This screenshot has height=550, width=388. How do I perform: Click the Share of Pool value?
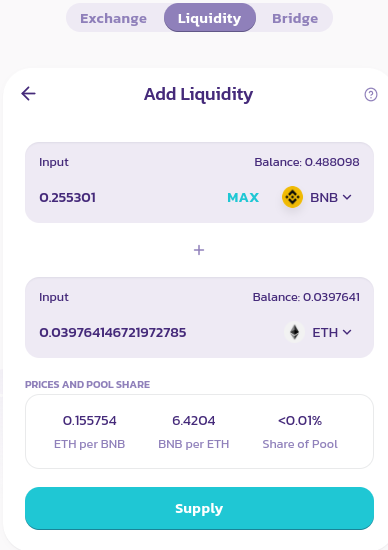tap(300, 420)
